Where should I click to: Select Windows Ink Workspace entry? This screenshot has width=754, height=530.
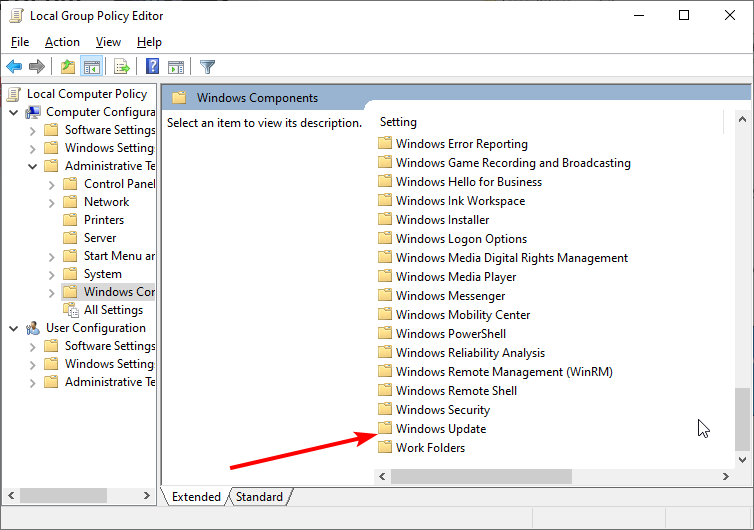click(460, 201)
